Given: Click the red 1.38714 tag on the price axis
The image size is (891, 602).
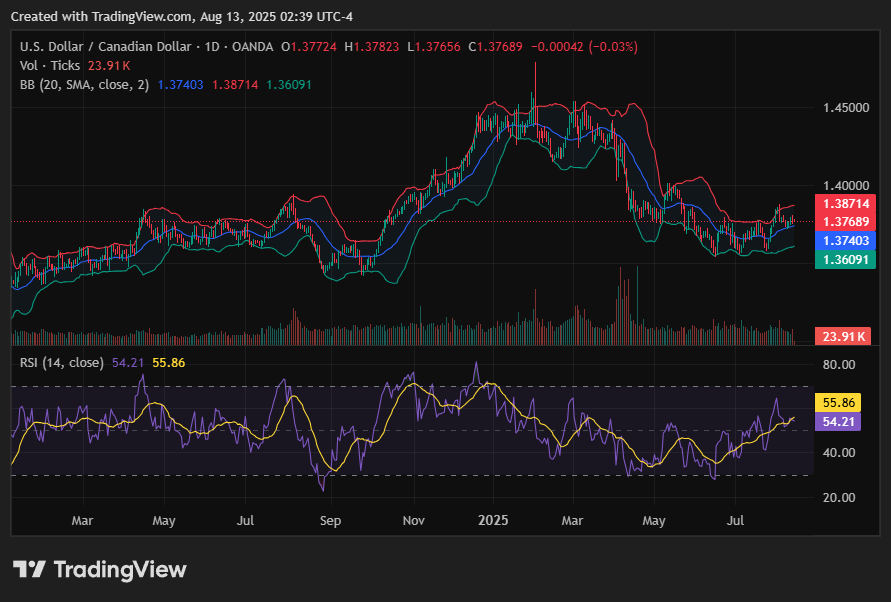Looking at the screenshot, I should (846, 204).
